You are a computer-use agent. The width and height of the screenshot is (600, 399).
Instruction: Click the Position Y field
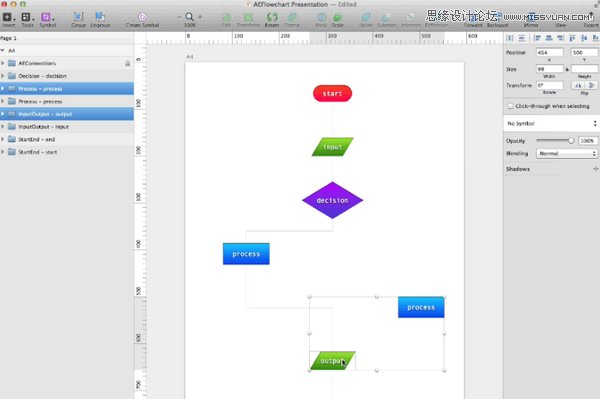click(x=584, y=52)
